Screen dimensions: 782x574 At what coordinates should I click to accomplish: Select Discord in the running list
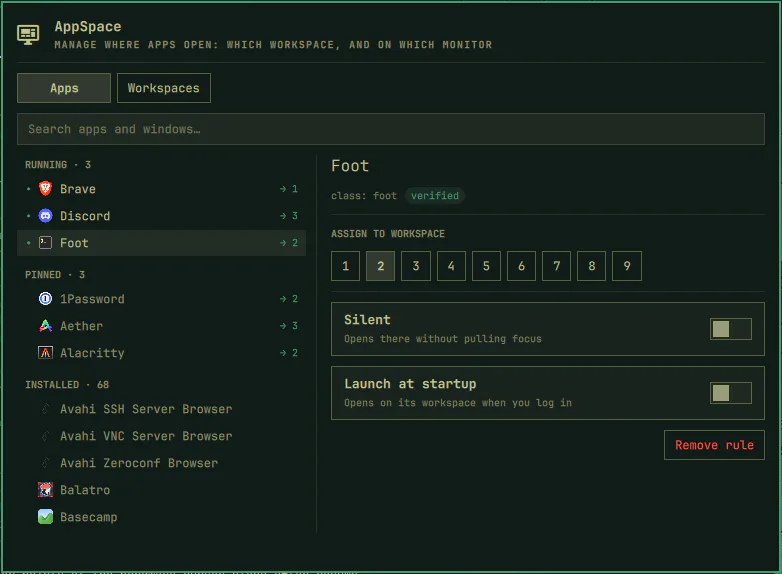[162, 215]
